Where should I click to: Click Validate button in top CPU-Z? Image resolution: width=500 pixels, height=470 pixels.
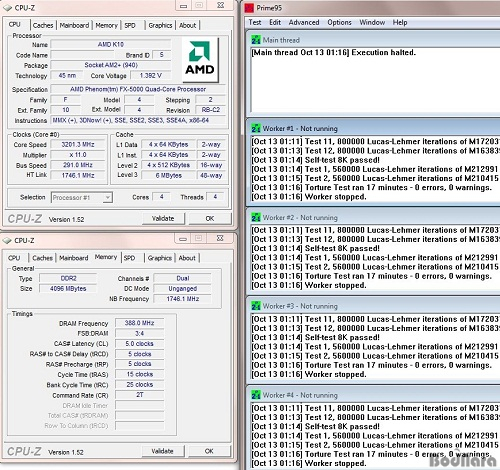point(163,219)
